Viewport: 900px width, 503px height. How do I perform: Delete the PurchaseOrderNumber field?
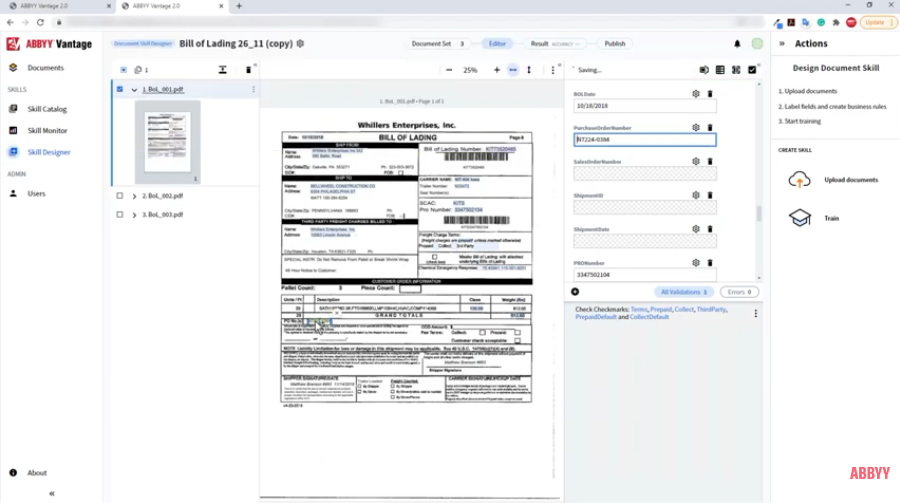710,127
